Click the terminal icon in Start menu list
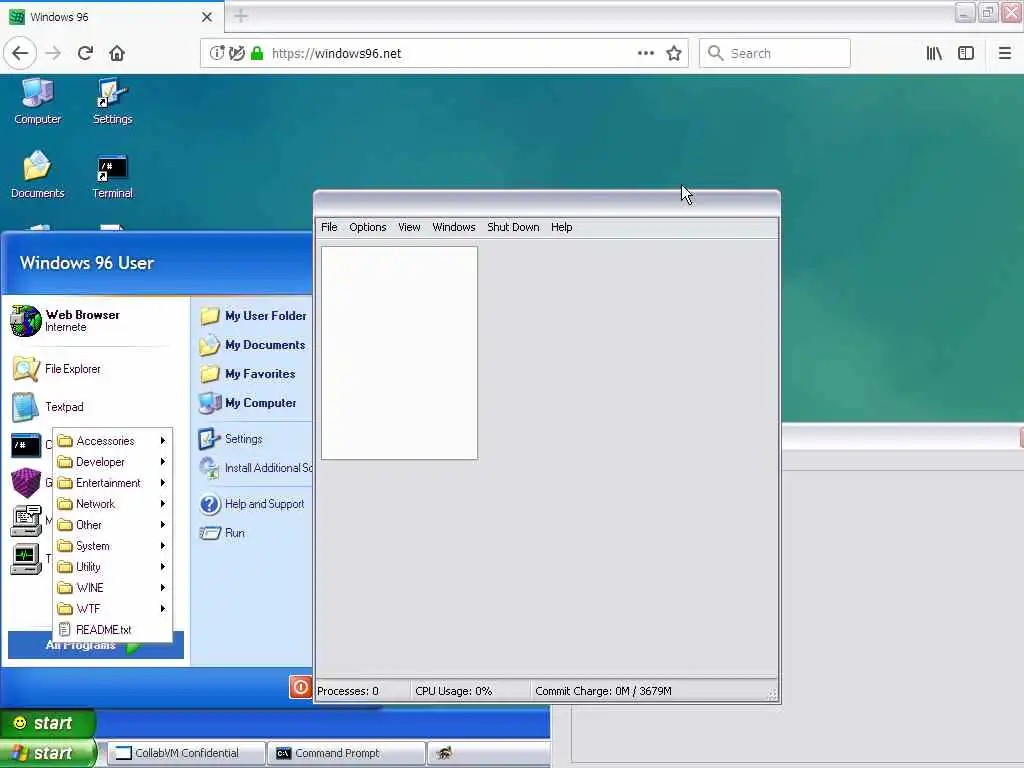The height and width of the screenshot is (768, 1024). [26, 445]
